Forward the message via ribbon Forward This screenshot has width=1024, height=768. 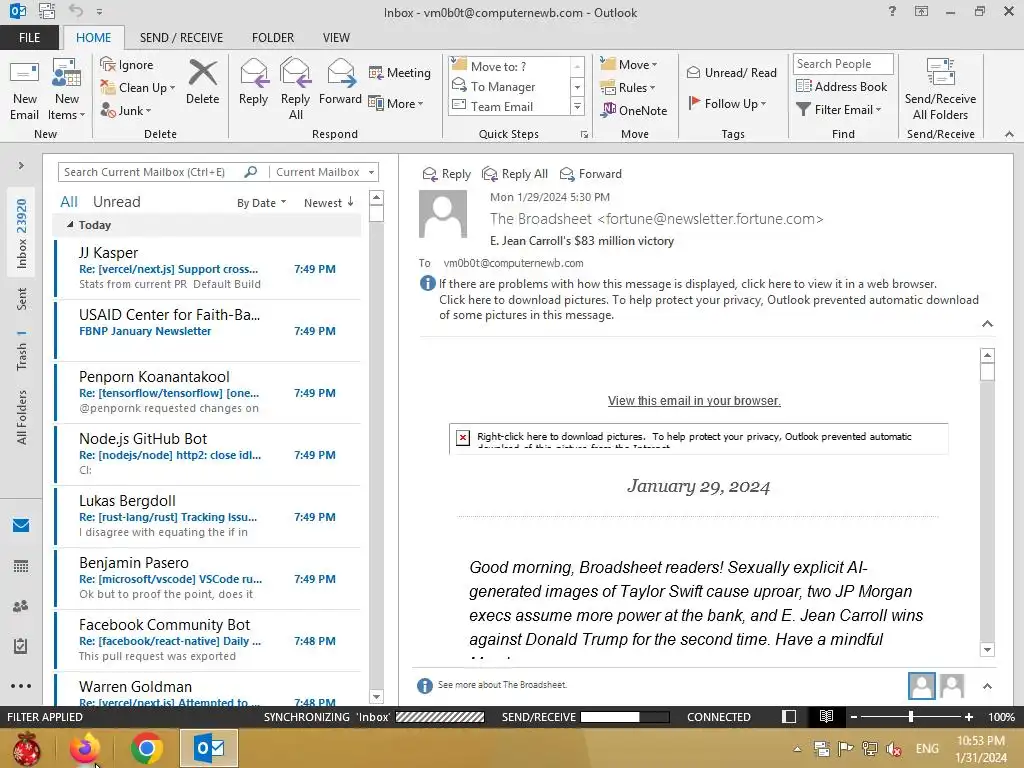[340, 83]
